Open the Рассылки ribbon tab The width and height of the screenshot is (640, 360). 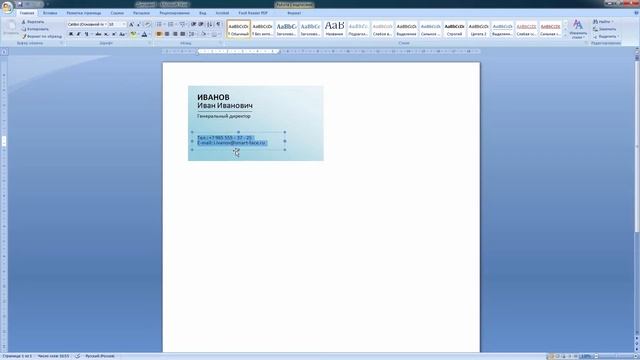click(x=141, y=13)
